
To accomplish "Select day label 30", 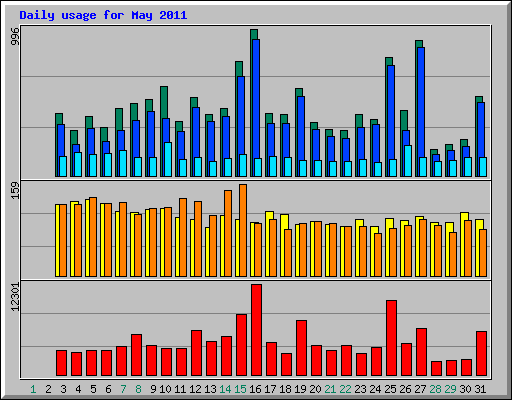I will [x=465, y=389].
